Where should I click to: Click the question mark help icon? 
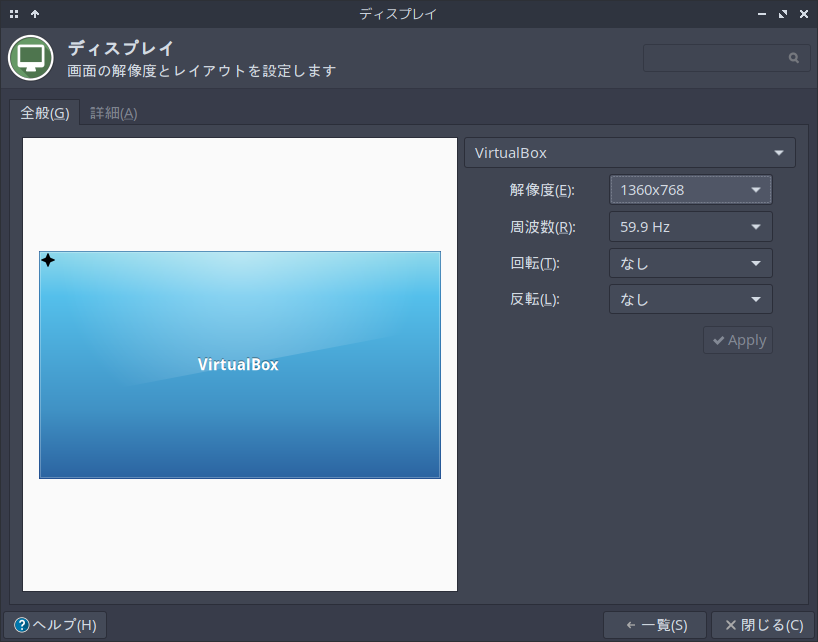click(22, 625)
